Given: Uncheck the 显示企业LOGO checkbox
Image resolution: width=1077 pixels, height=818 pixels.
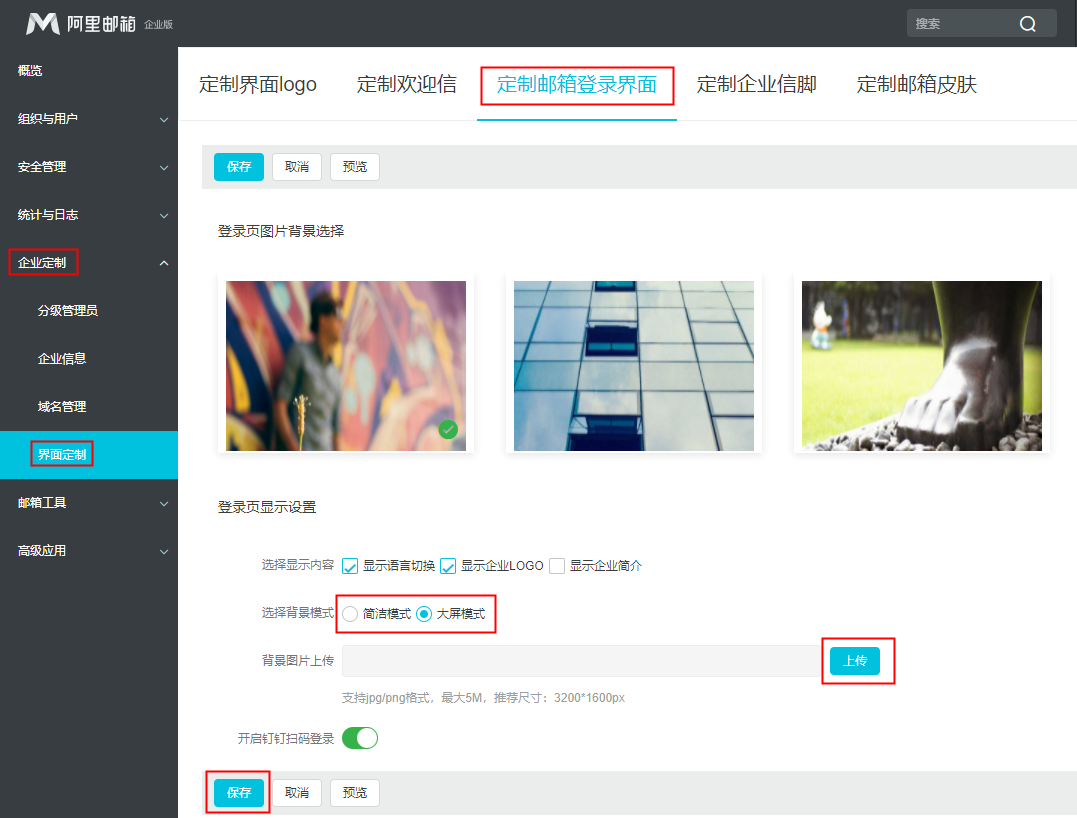Looking at the screenshot, I should click(x=449, y=566).
